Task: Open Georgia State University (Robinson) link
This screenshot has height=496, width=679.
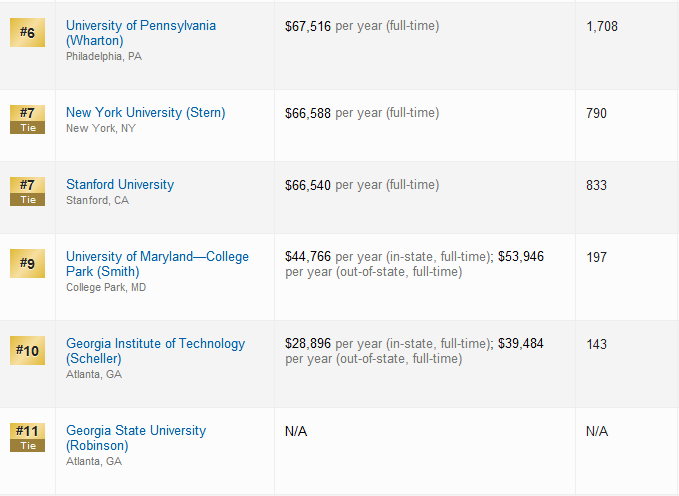Action: 136,438
